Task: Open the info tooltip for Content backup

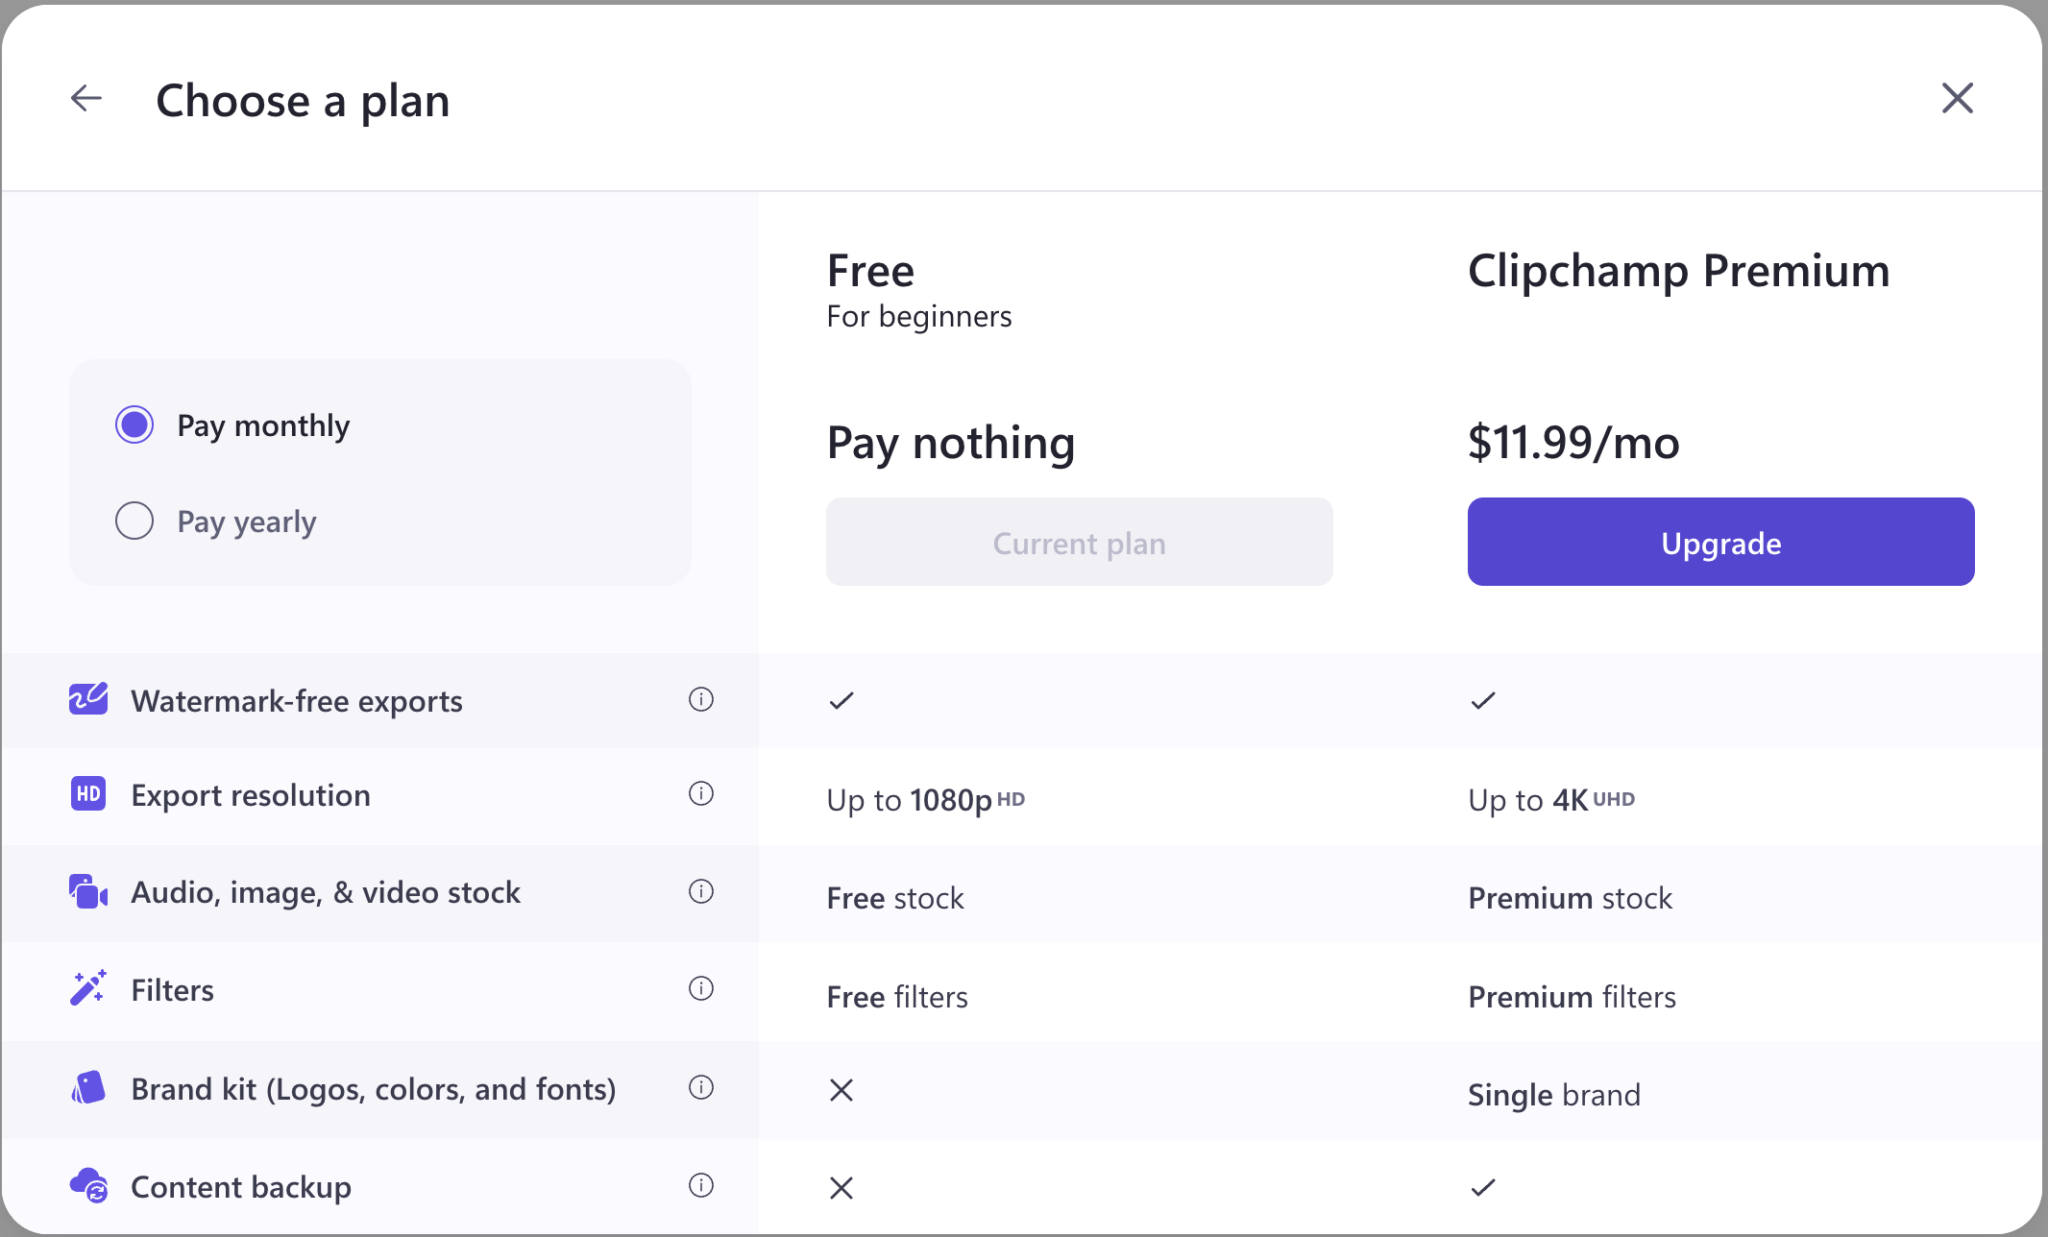Action: (x=701, y=1186)
